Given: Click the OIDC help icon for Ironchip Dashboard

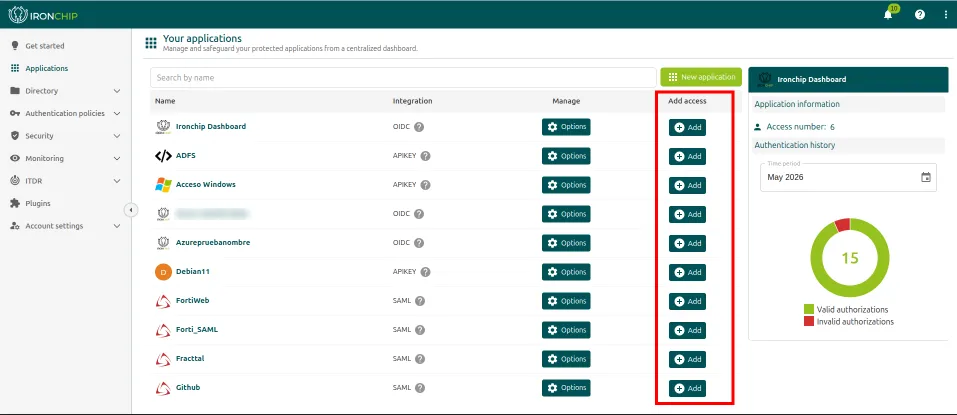Looking at the screenshot, I should click(x=419, y=127).
